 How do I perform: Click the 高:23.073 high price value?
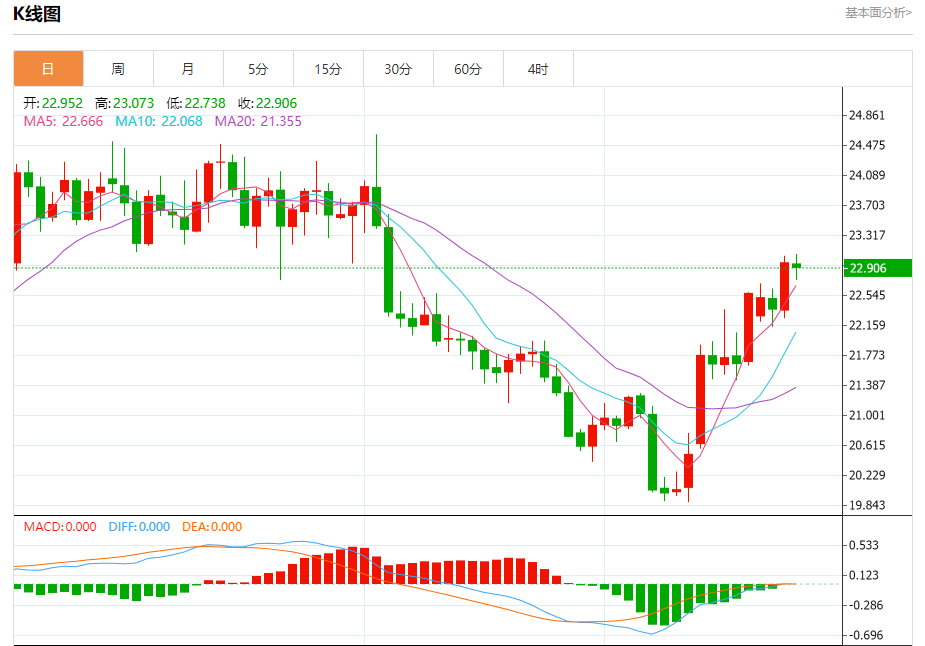124,103
